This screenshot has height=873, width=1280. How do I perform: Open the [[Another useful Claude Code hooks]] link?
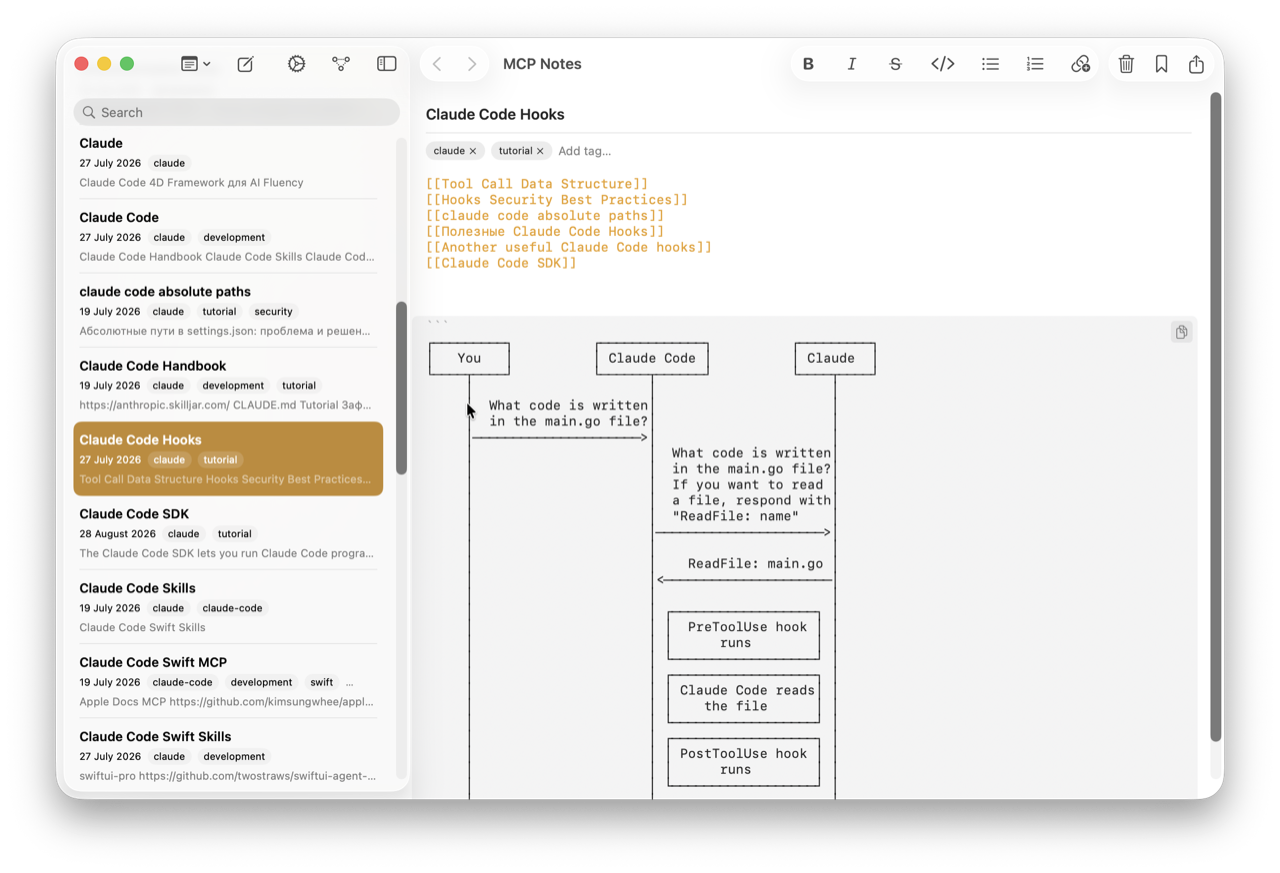(x=569, y=247)
